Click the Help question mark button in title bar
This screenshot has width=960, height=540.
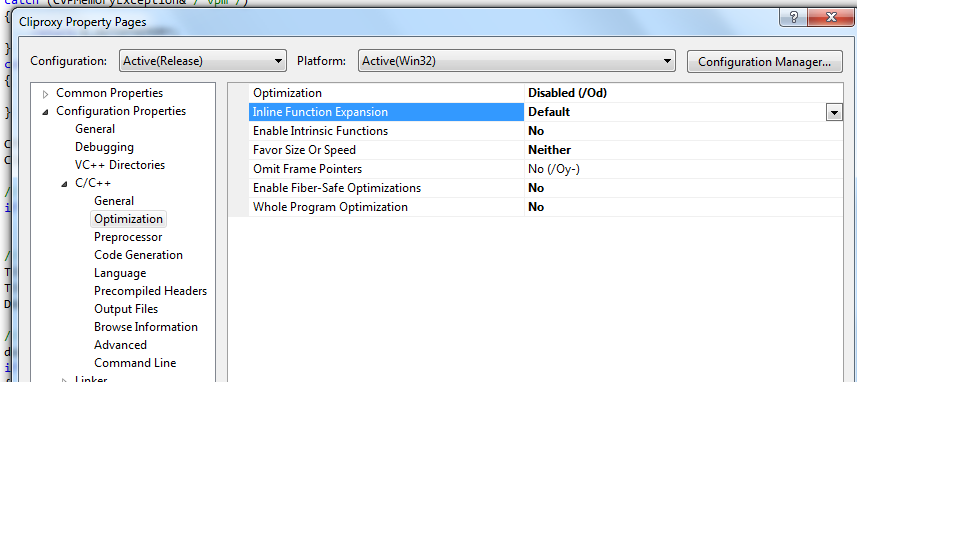coord(793,17)
